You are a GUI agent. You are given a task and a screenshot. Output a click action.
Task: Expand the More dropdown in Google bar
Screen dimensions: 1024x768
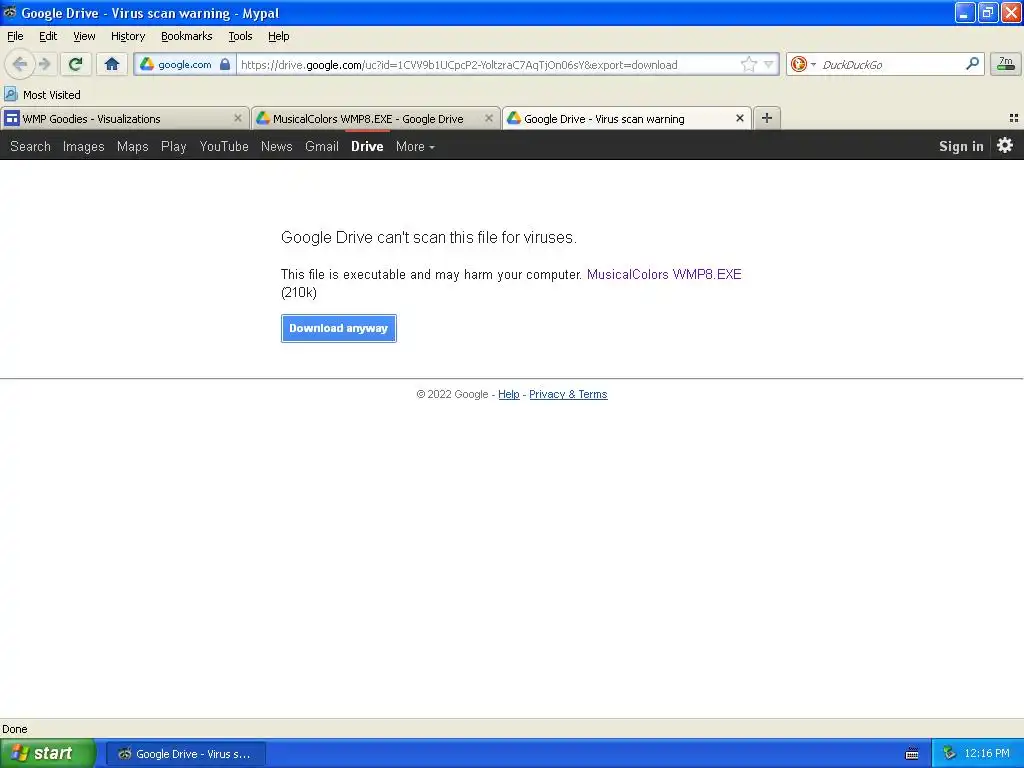coord(415,146)
